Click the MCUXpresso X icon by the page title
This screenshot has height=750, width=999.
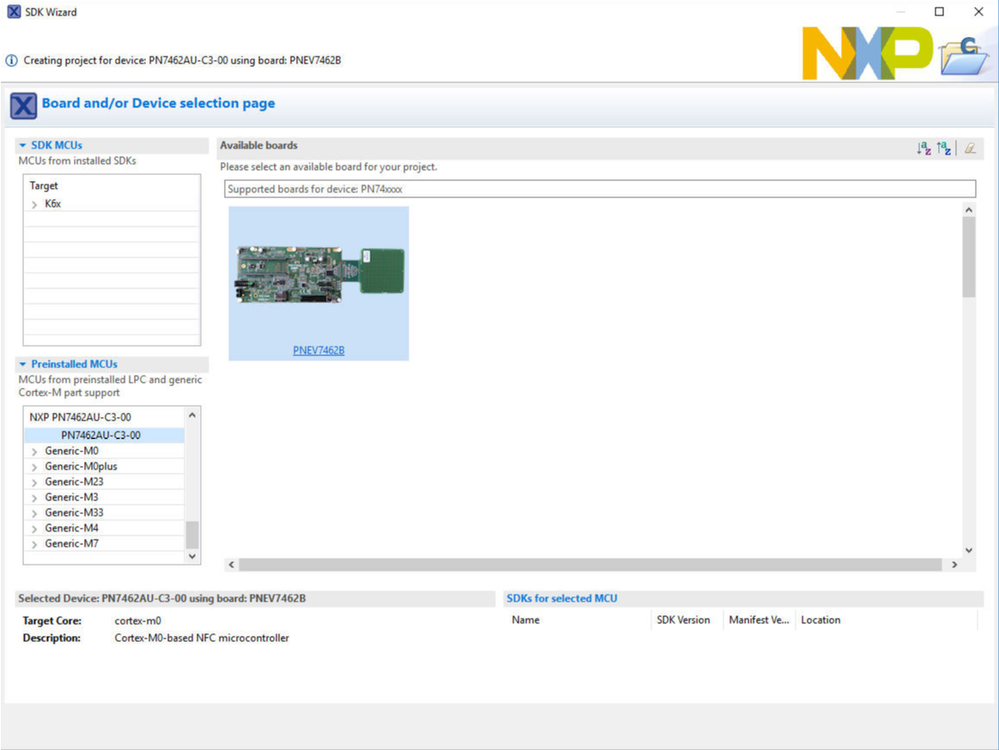24,105
